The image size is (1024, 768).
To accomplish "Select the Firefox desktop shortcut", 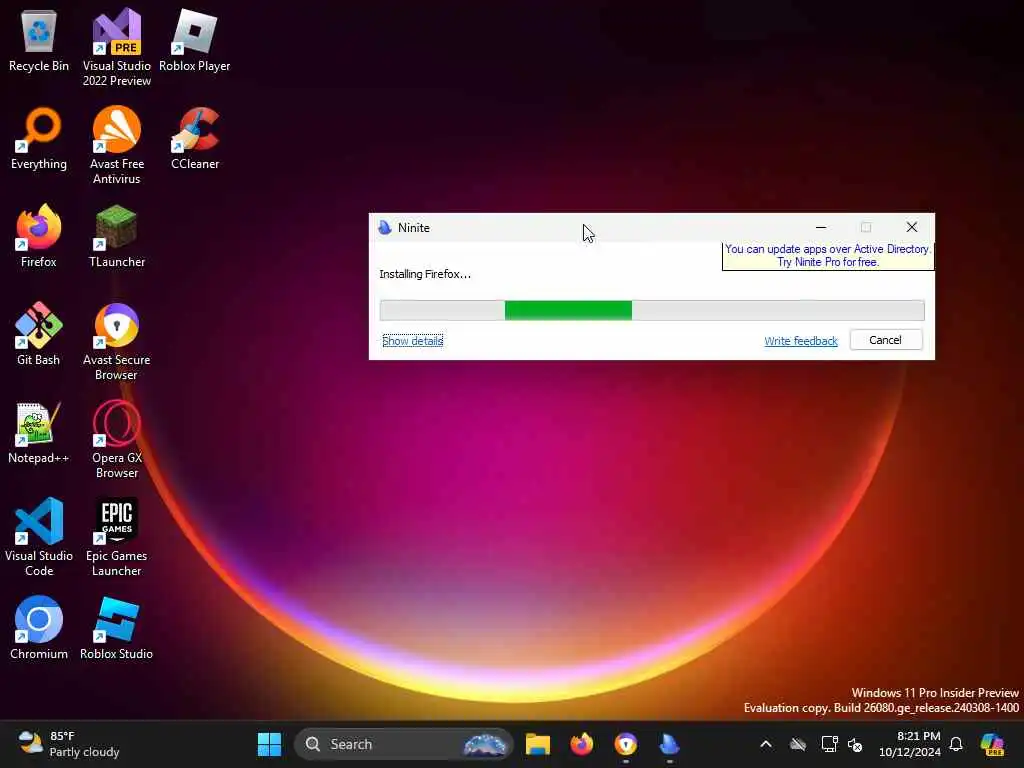I will [39, 236].
